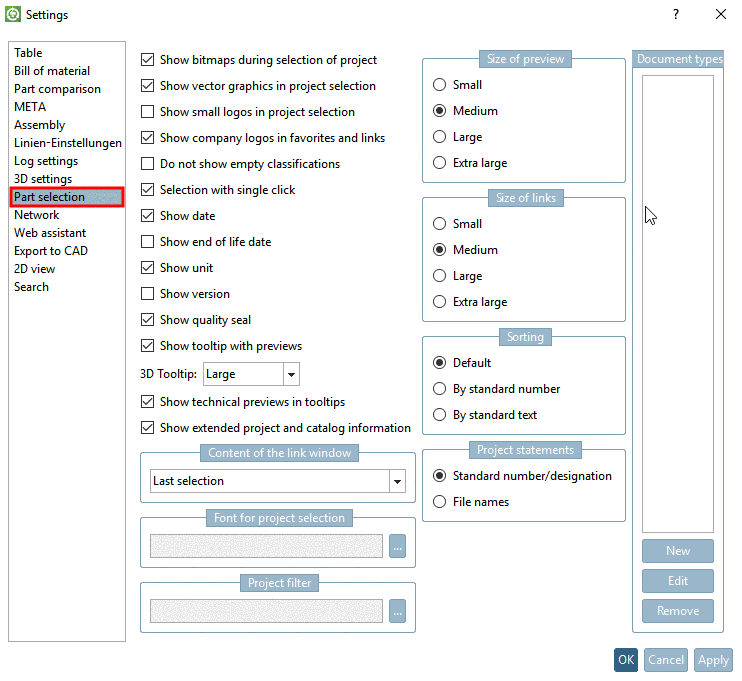Add a New document type
The width and height of the screenshot is (742, 681).
[678, 551]
